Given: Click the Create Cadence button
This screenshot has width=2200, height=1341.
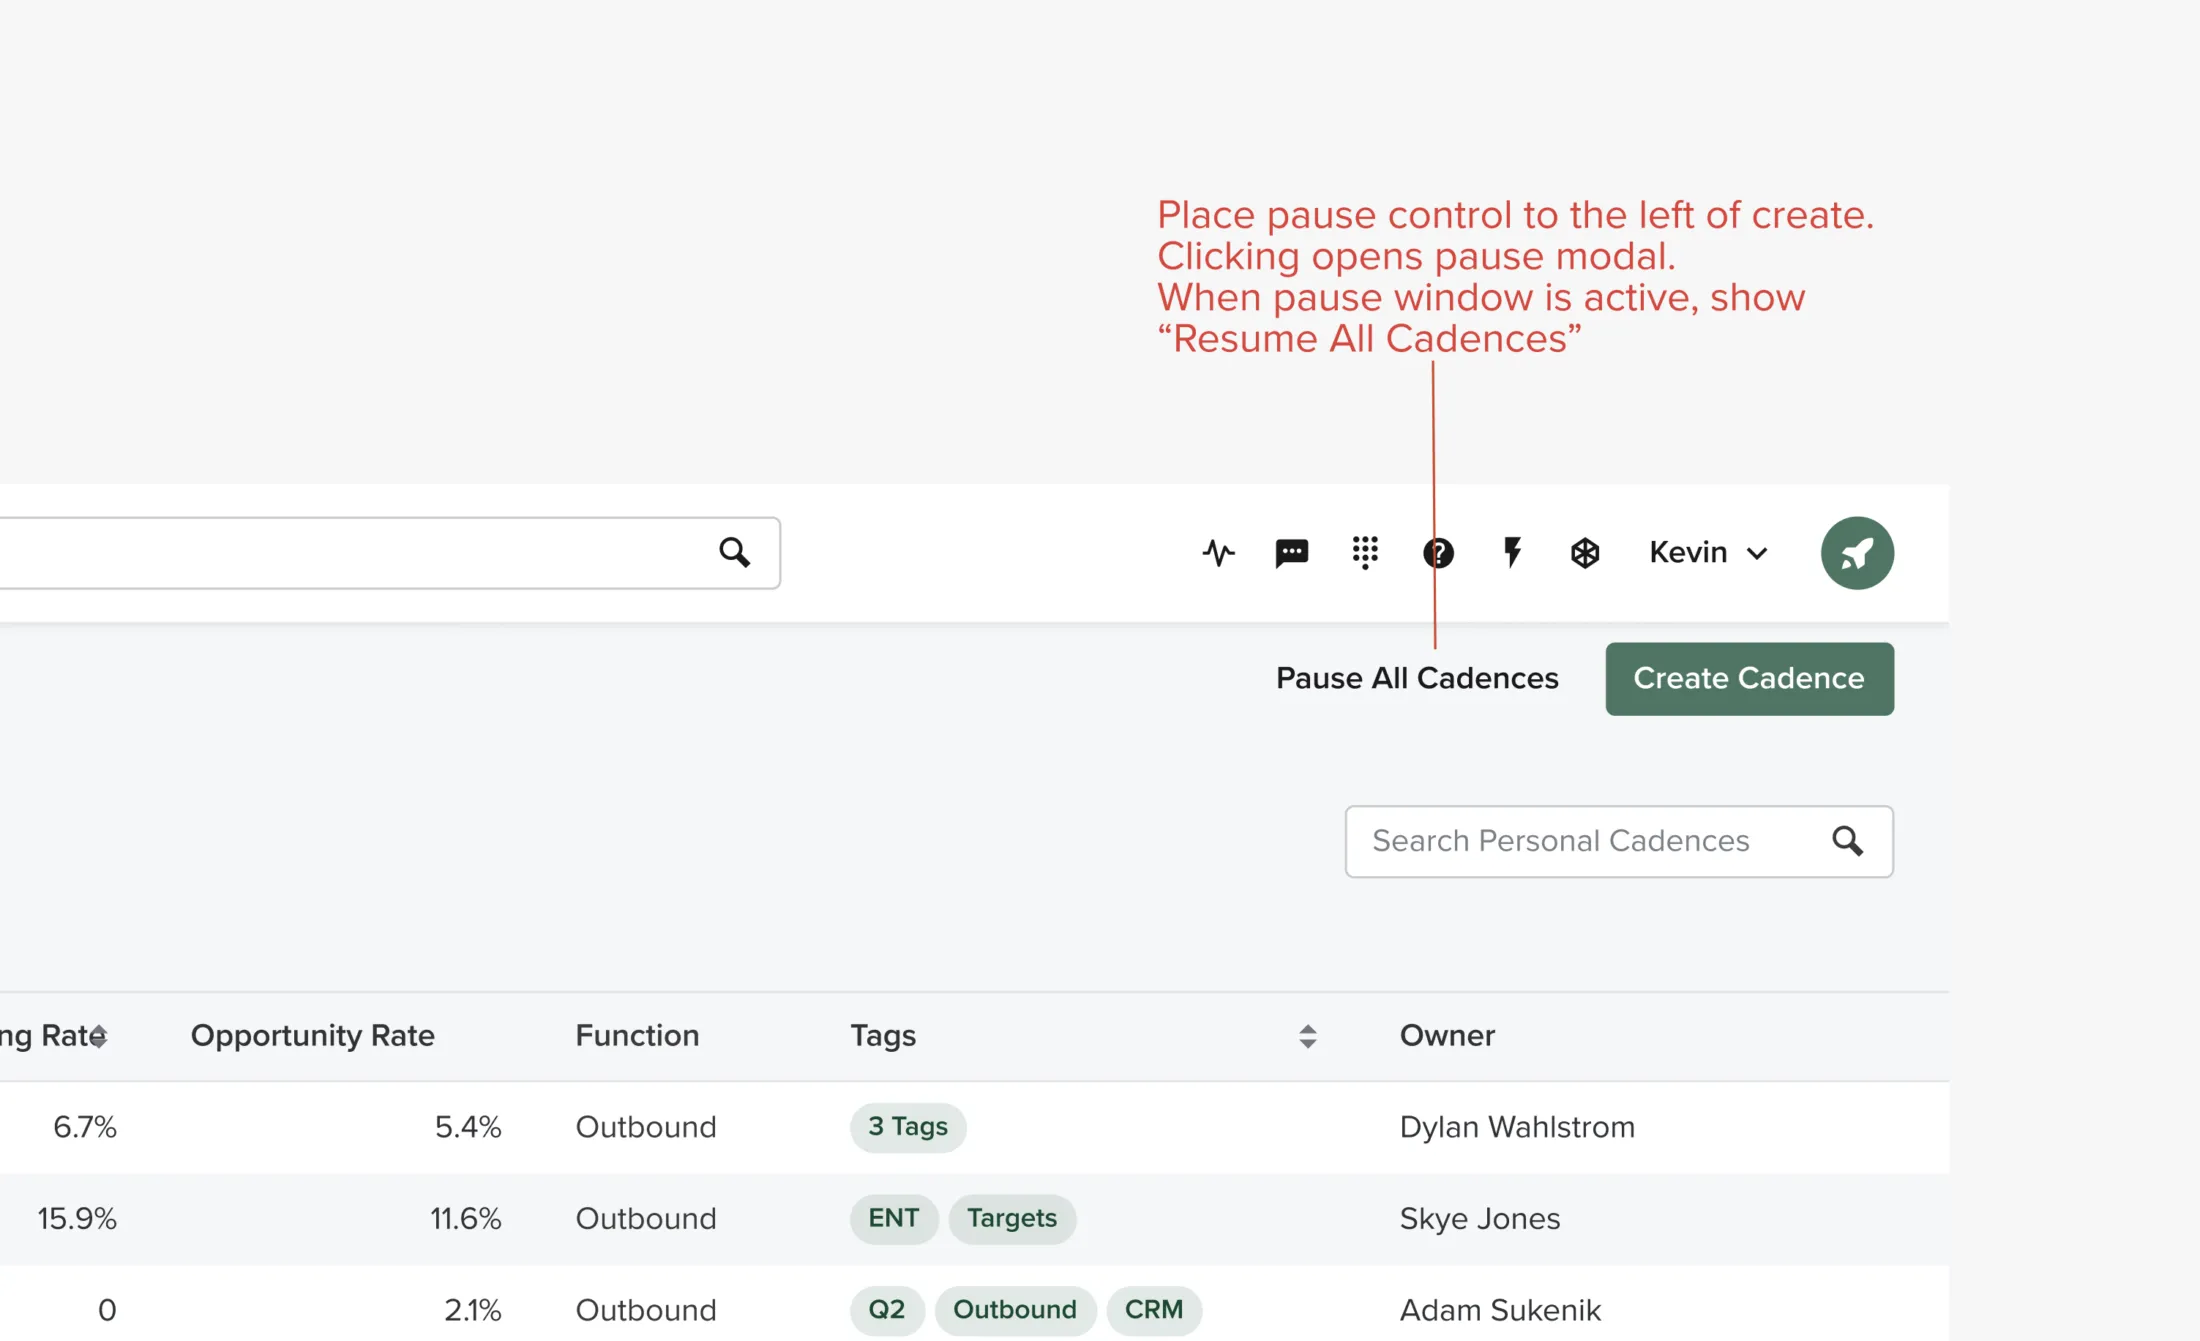Looking at the screenshot, I should pyautogui.click(x=1749, y=678).
